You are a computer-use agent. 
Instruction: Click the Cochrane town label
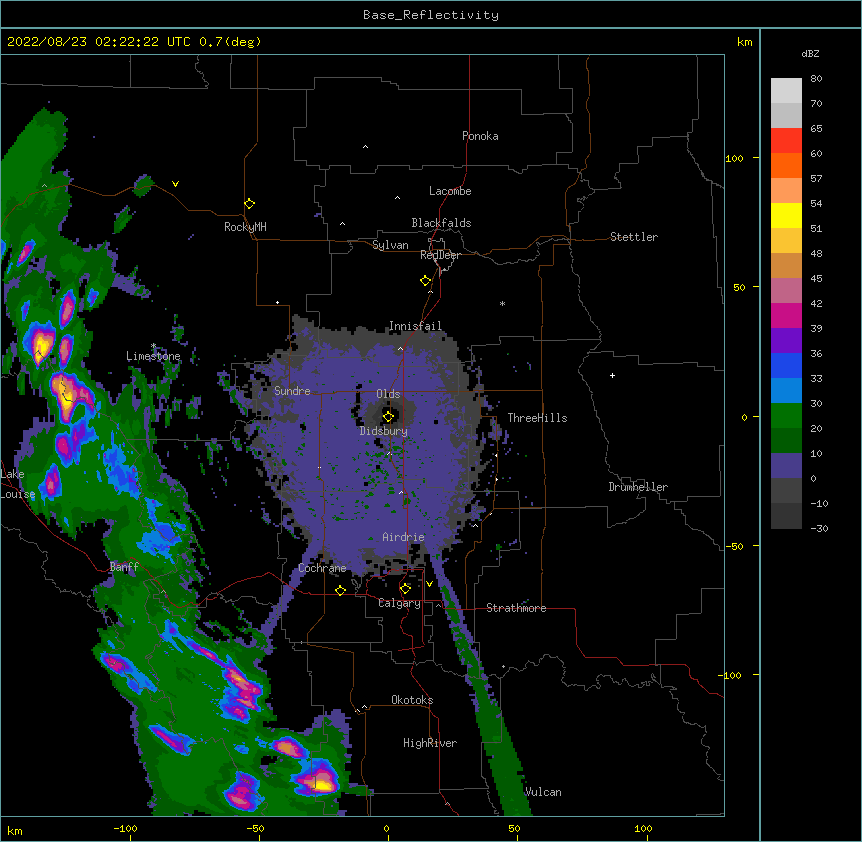pos(322,568)
